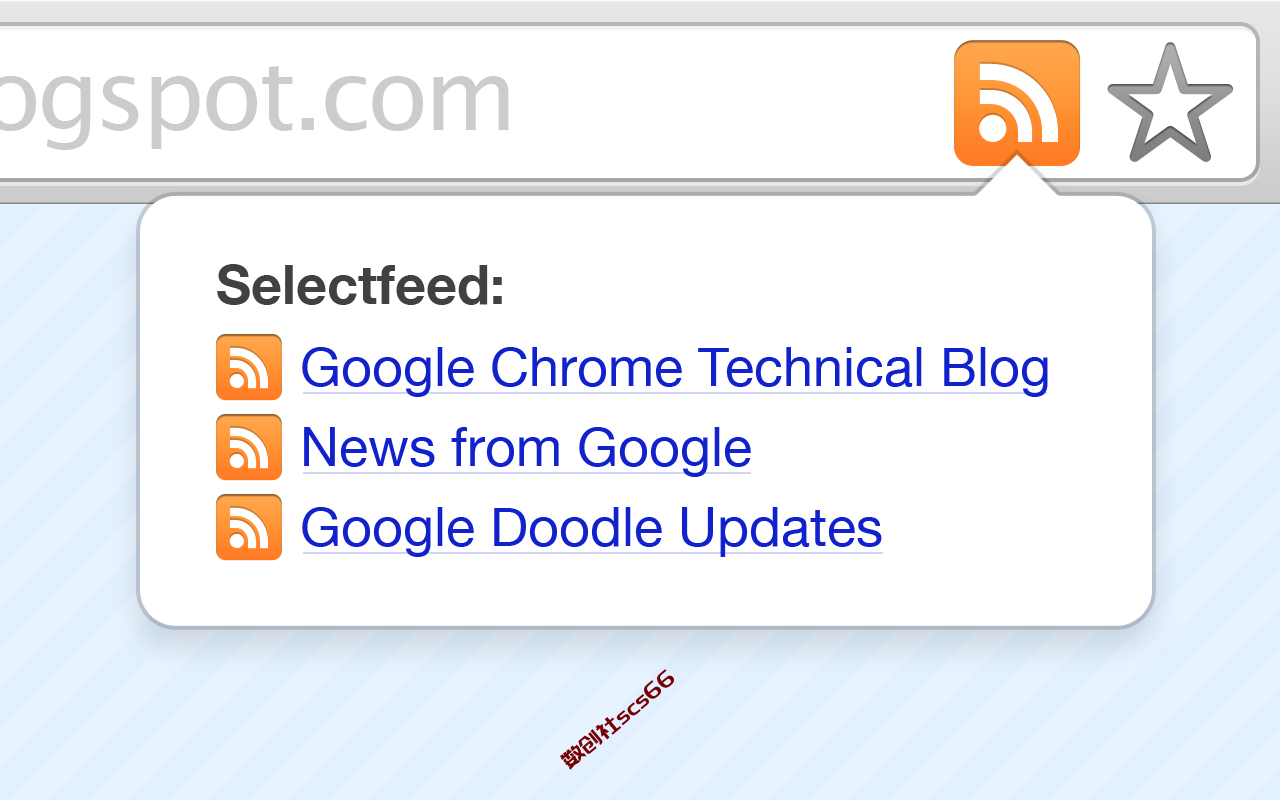1280x800 pixels.
Task: Click the blogspot.com URL text in address bar
Action: point(256,100)
